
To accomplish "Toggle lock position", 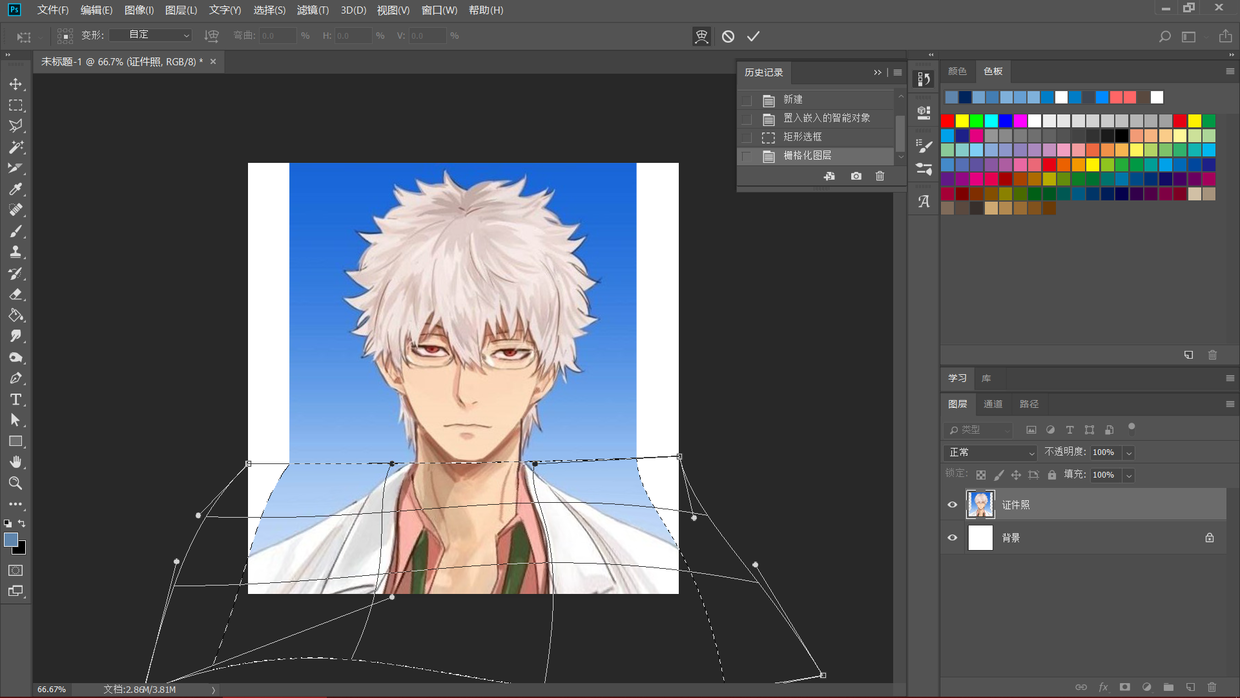I will [1016, 475].
